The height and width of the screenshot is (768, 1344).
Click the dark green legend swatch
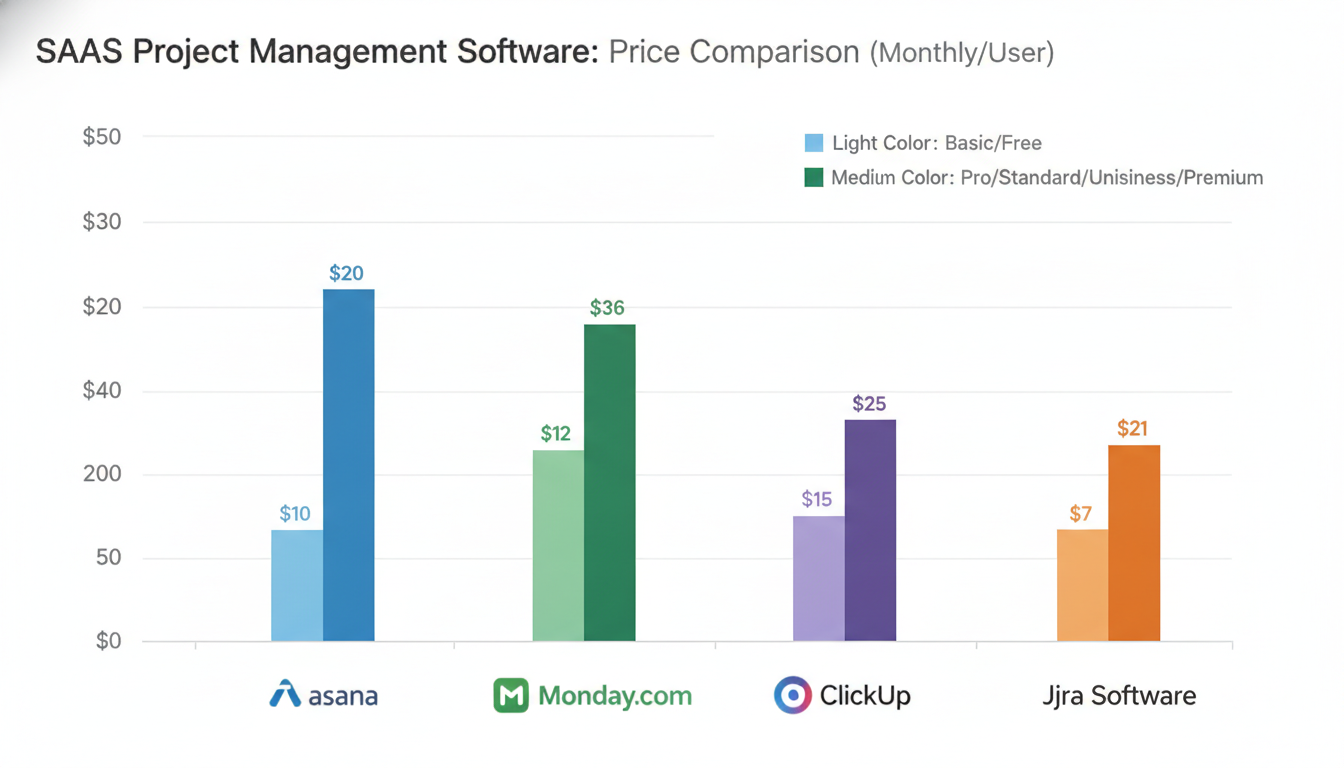814,178
